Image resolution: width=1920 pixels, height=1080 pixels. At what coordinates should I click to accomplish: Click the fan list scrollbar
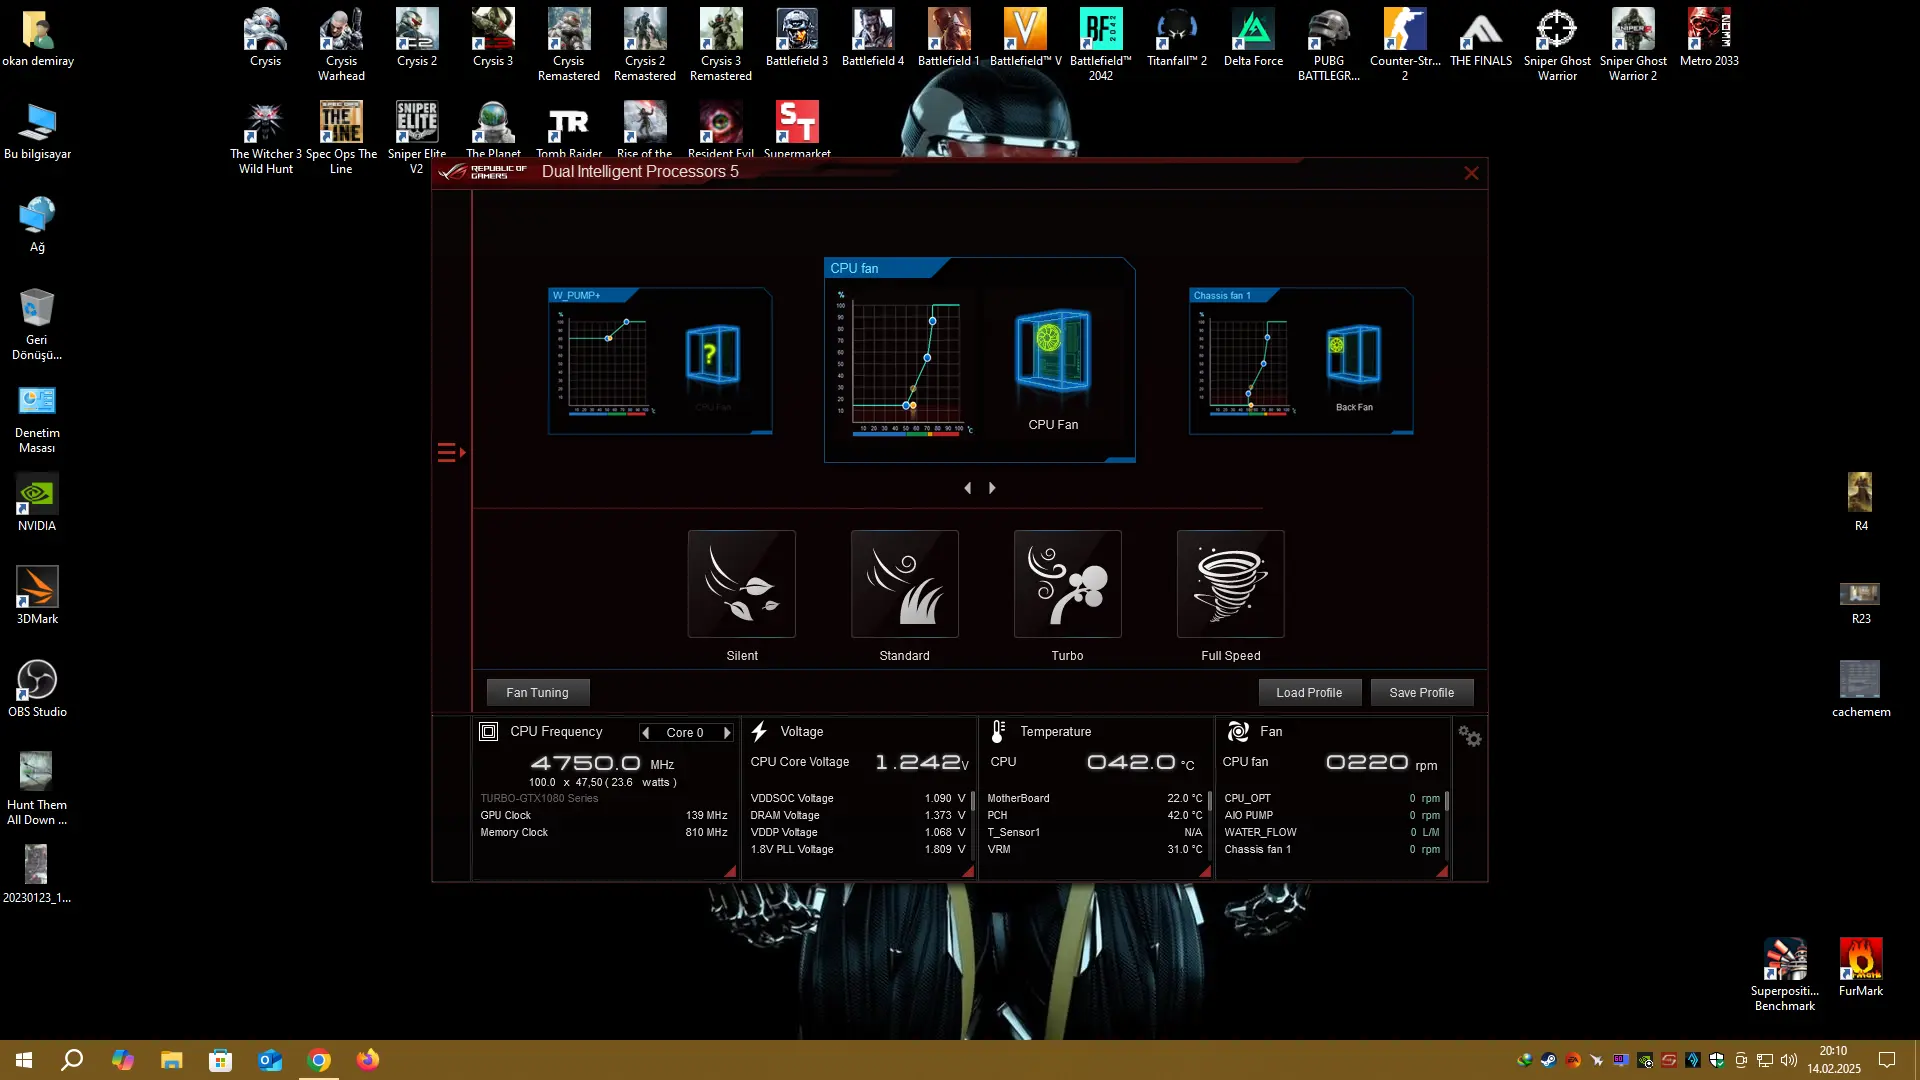pos(1447,802)
